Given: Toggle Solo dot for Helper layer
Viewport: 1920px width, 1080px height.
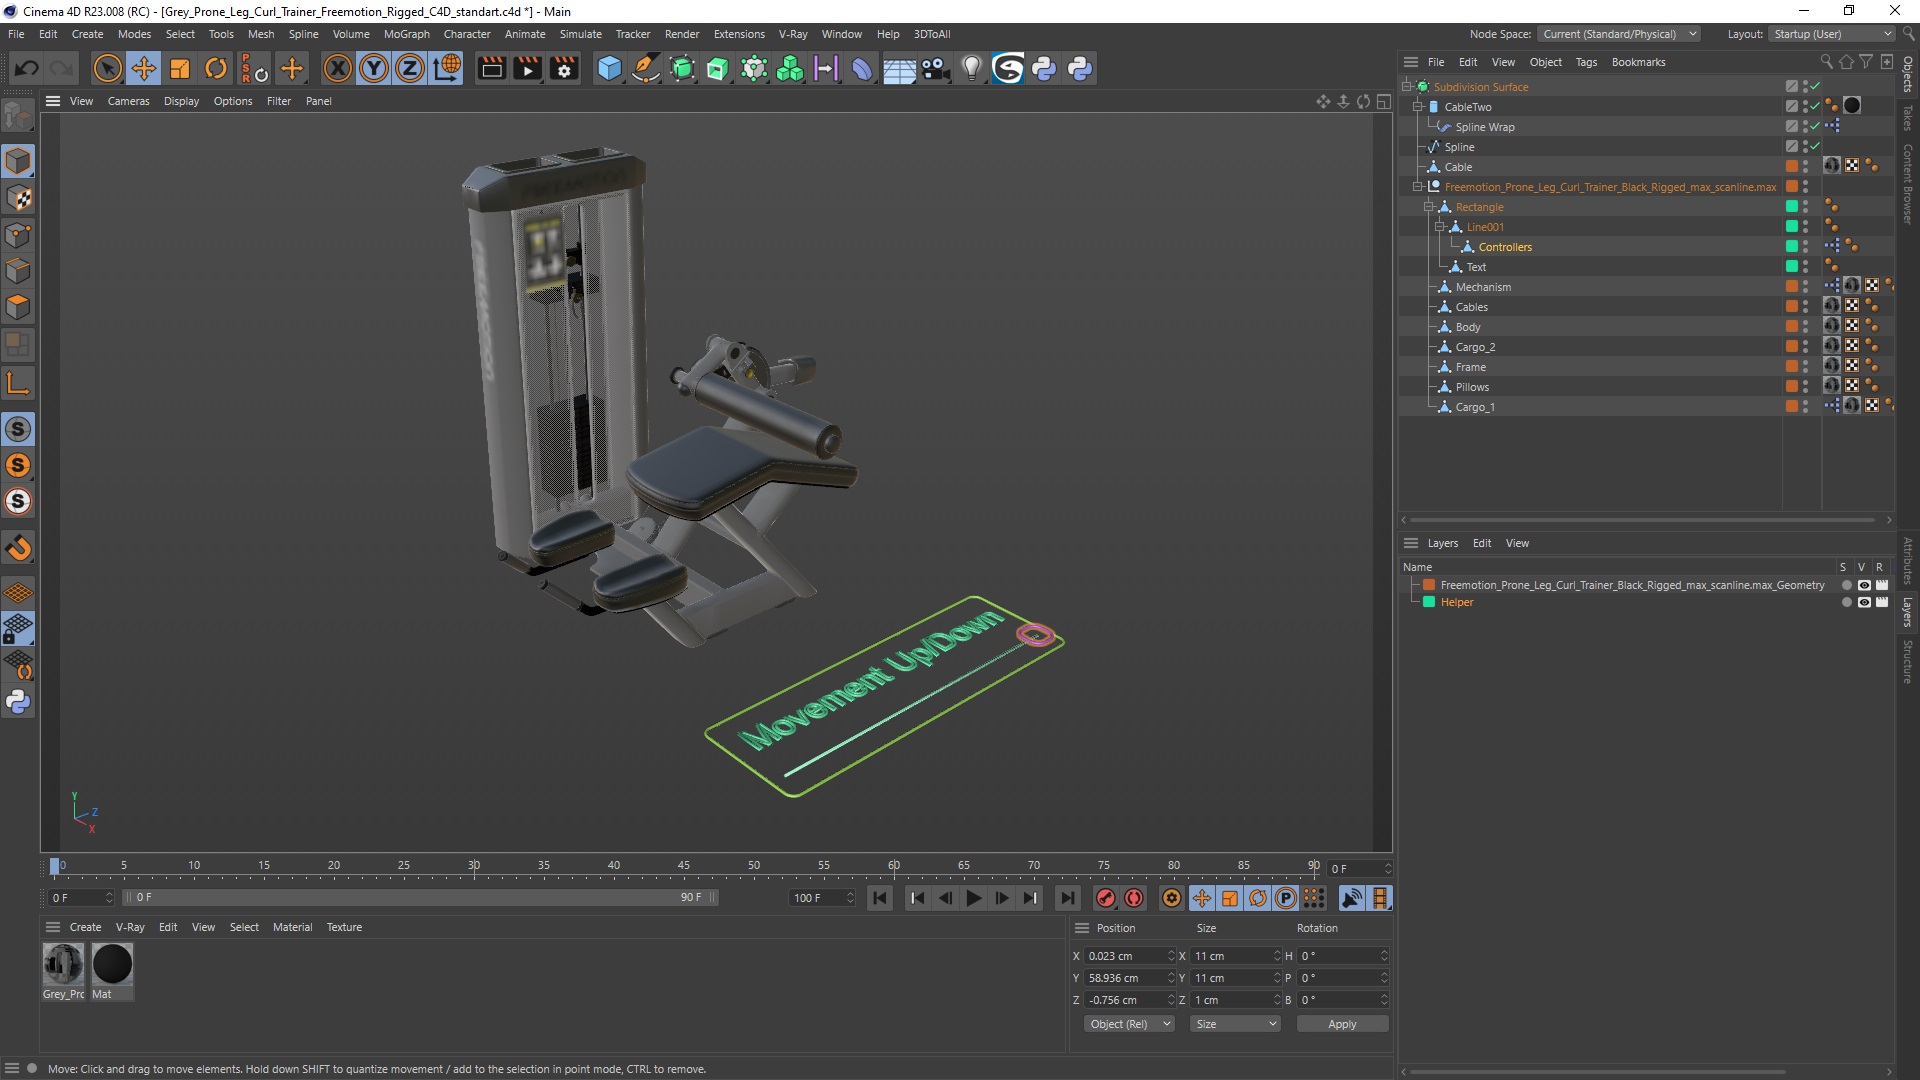Looking at the screenshot, I should [x=1846, y=602].
